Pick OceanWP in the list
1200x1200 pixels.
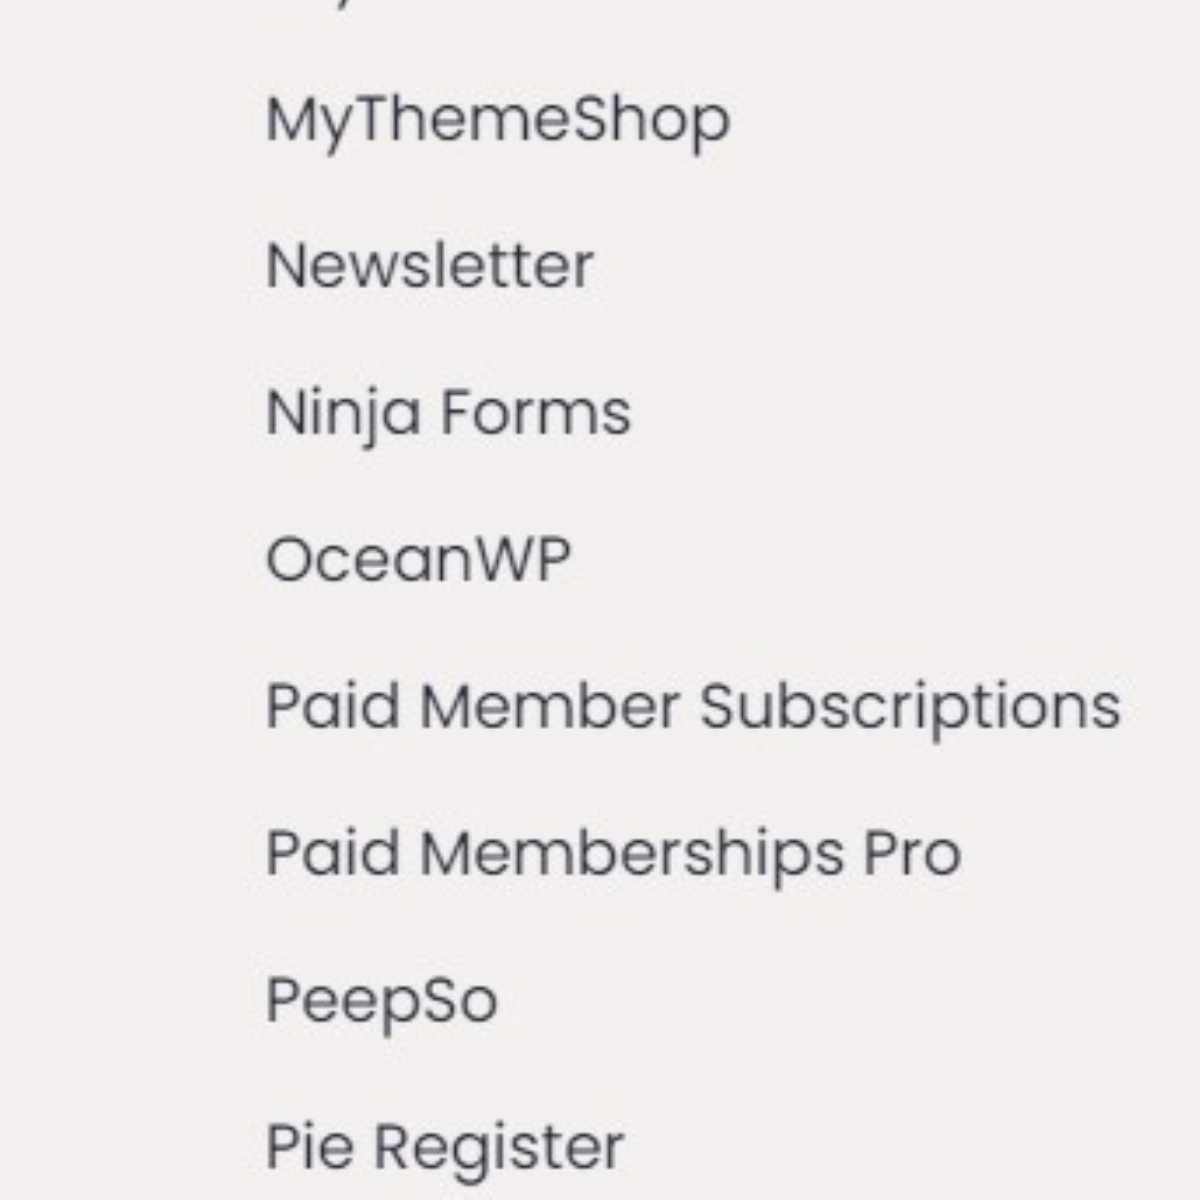417,560
